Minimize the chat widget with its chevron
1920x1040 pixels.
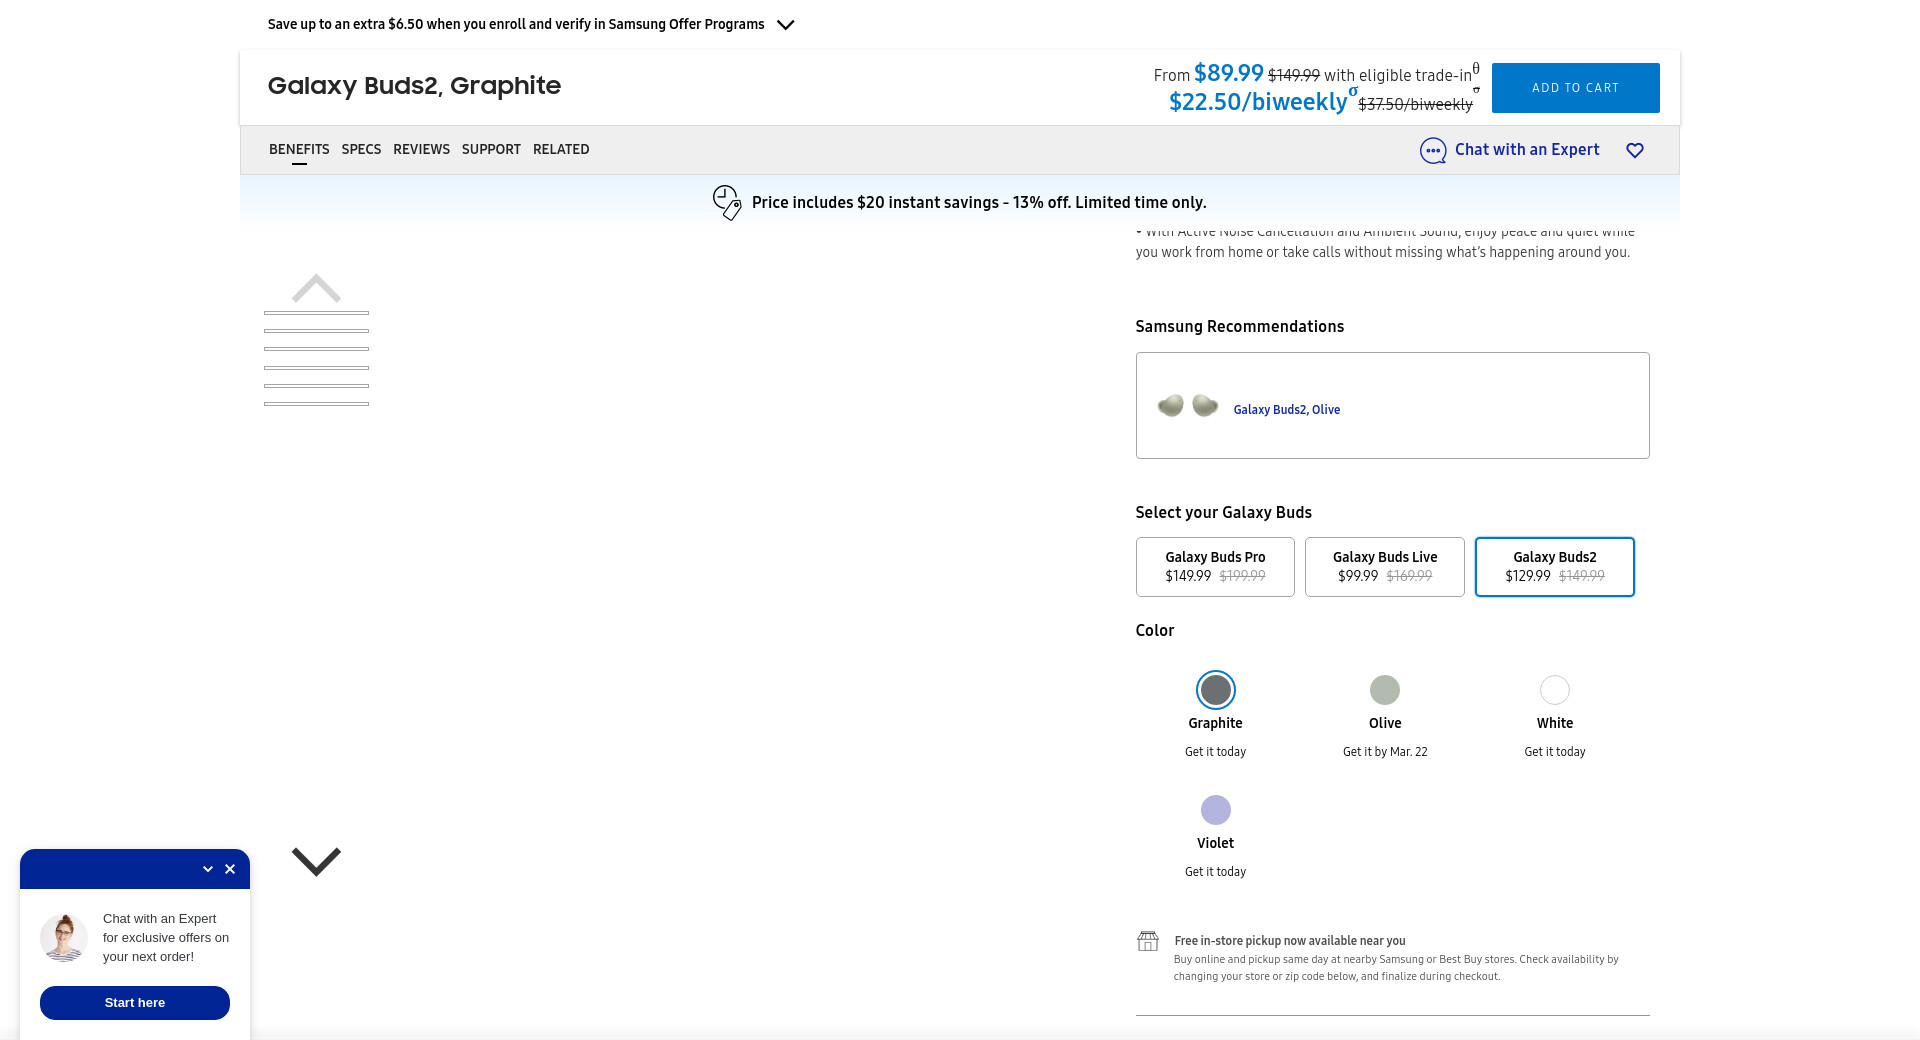click(x=208, y=869)
